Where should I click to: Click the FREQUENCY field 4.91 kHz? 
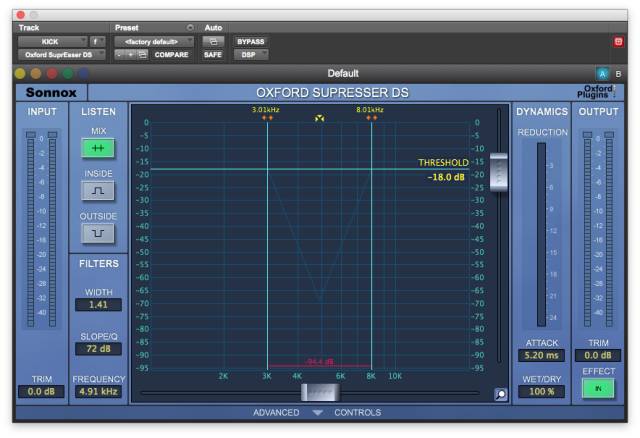point(98,392)
